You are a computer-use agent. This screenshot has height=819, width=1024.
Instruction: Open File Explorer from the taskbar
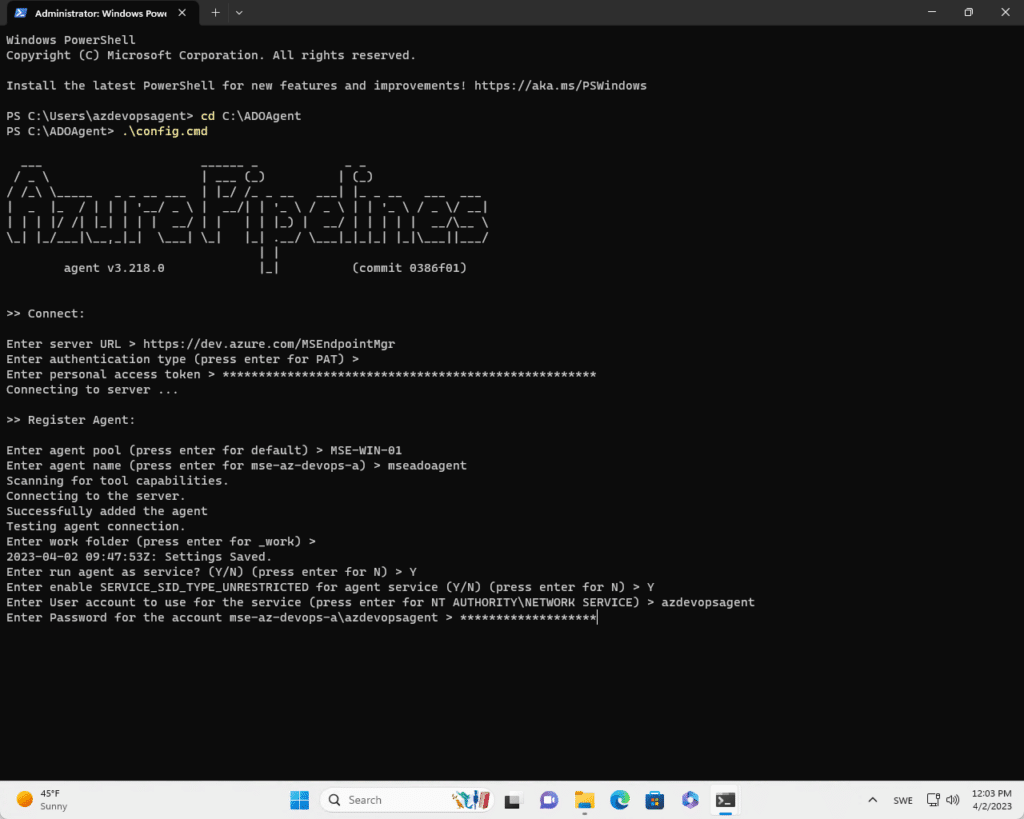point(584,800)
